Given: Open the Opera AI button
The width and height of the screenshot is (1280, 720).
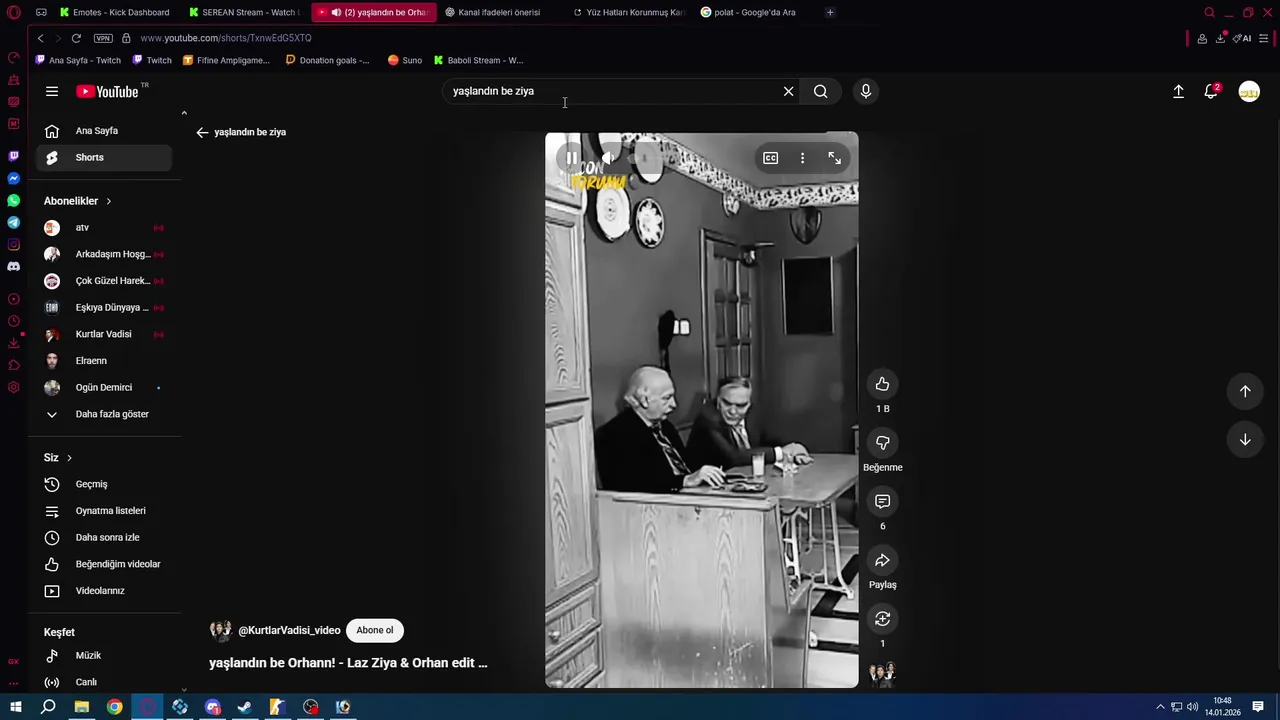Looking at the screenshot, I should coord(1242,38).
